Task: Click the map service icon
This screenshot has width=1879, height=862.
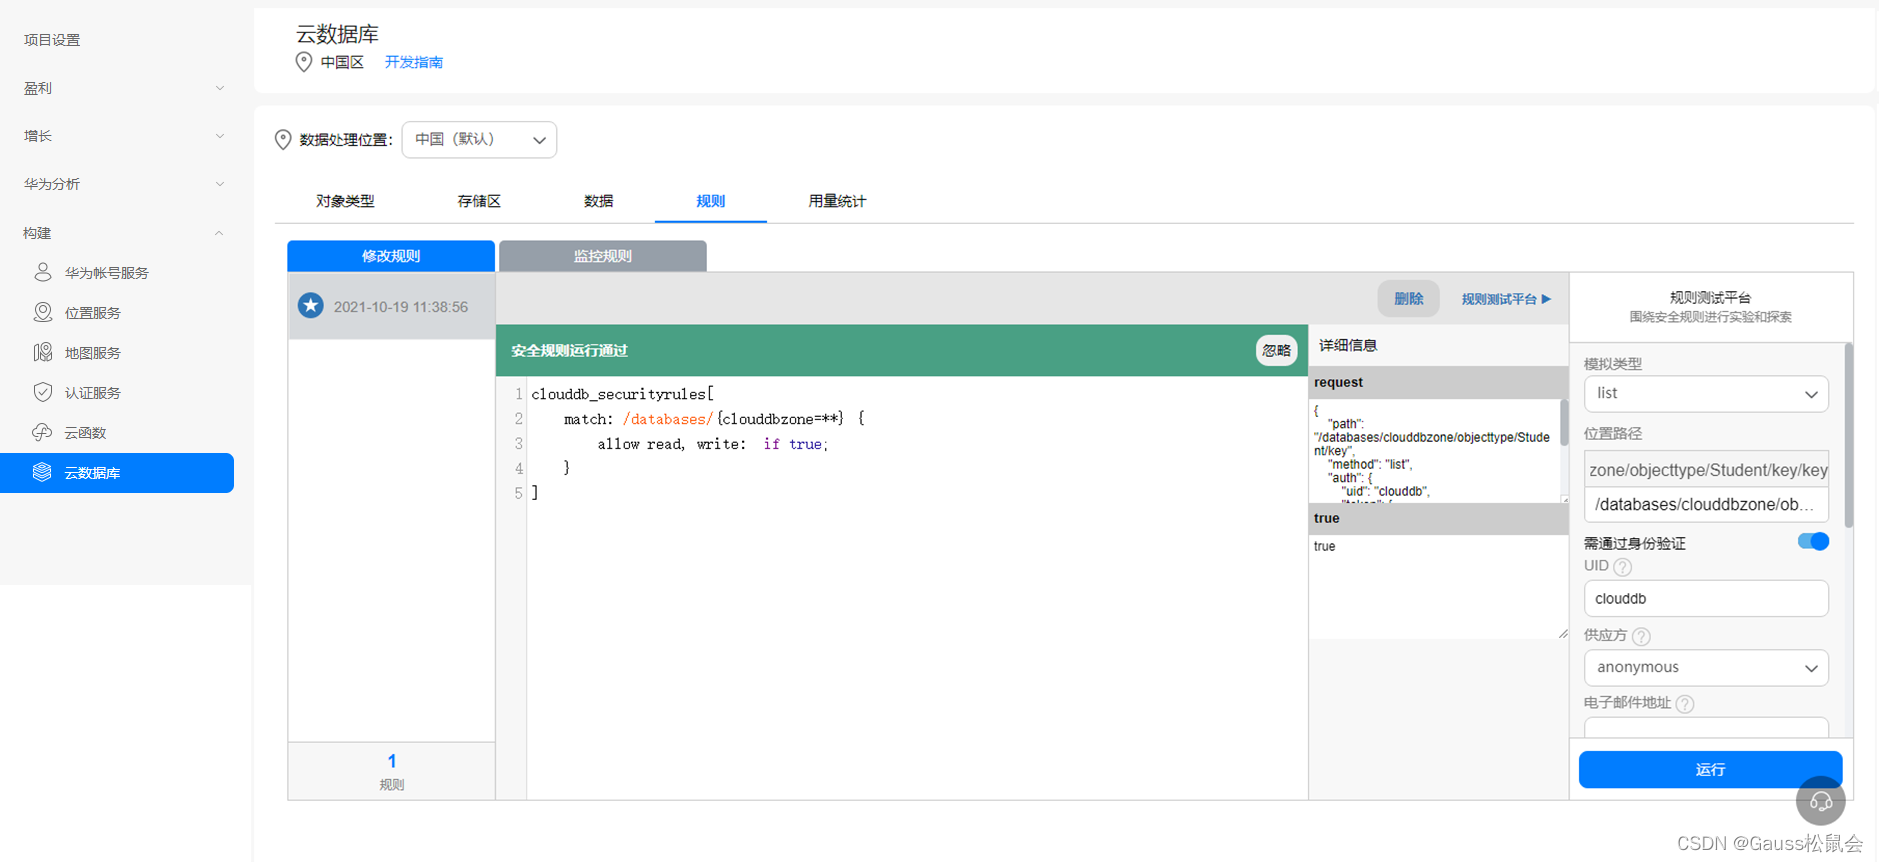Action: (43, 352)
